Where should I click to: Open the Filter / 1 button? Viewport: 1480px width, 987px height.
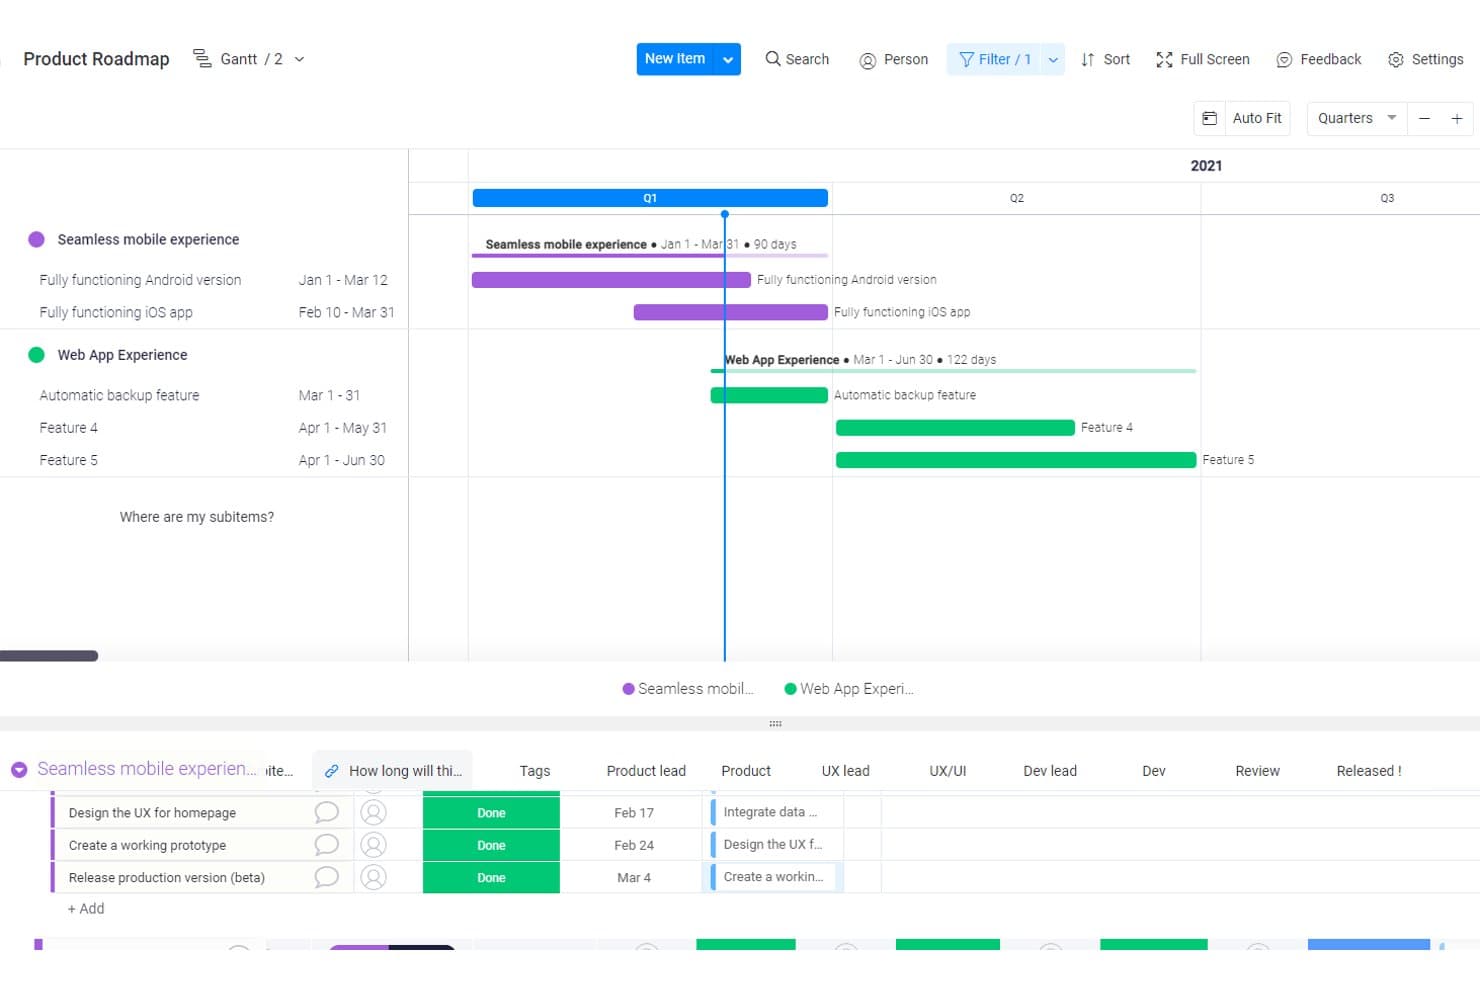[x=994, y=60]
